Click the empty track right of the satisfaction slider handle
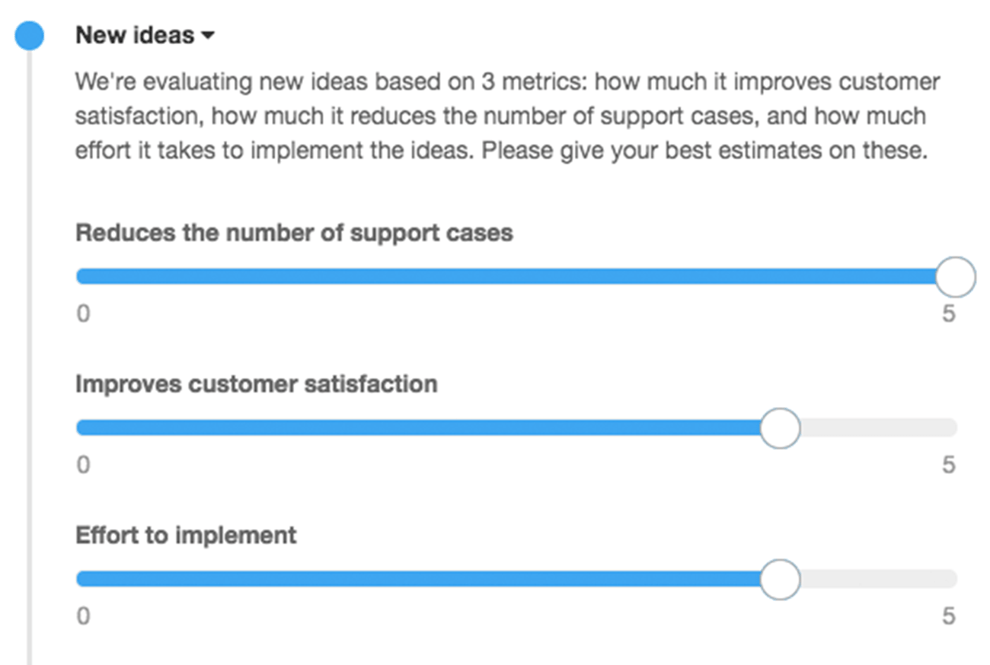This screenshot has height=665, width=990. tap(880, 428)
